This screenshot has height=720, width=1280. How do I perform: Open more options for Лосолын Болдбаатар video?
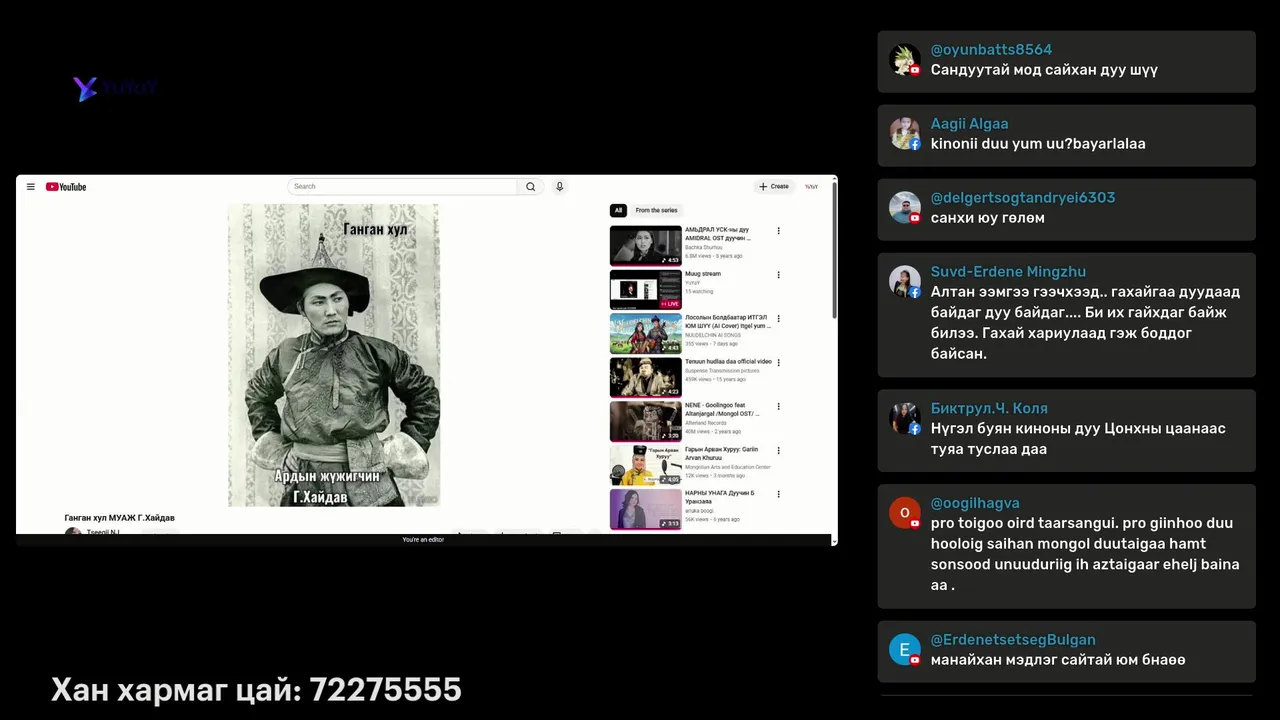778,319
